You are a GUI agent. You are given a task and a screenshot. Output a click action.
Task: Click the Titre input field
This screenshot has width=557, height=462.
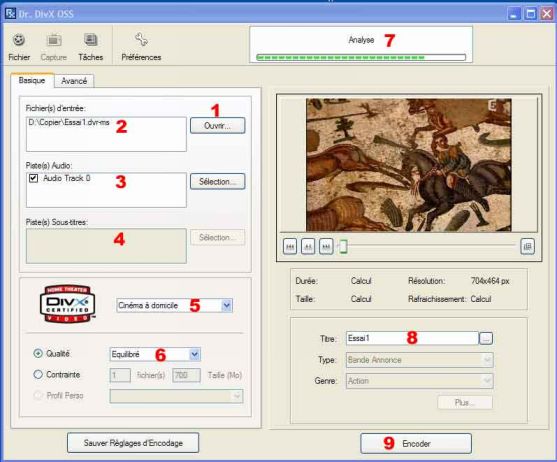point(412,338)
